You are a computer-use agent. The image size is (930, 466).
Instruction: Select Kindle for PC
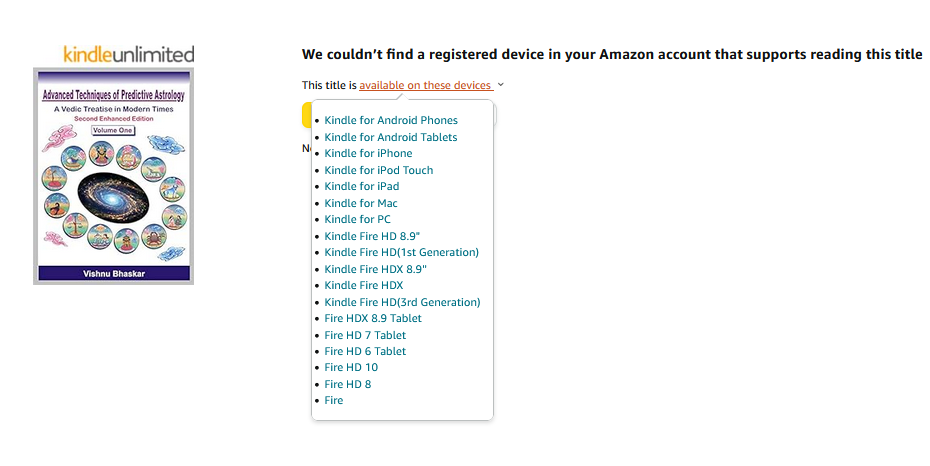pos(358,219)
